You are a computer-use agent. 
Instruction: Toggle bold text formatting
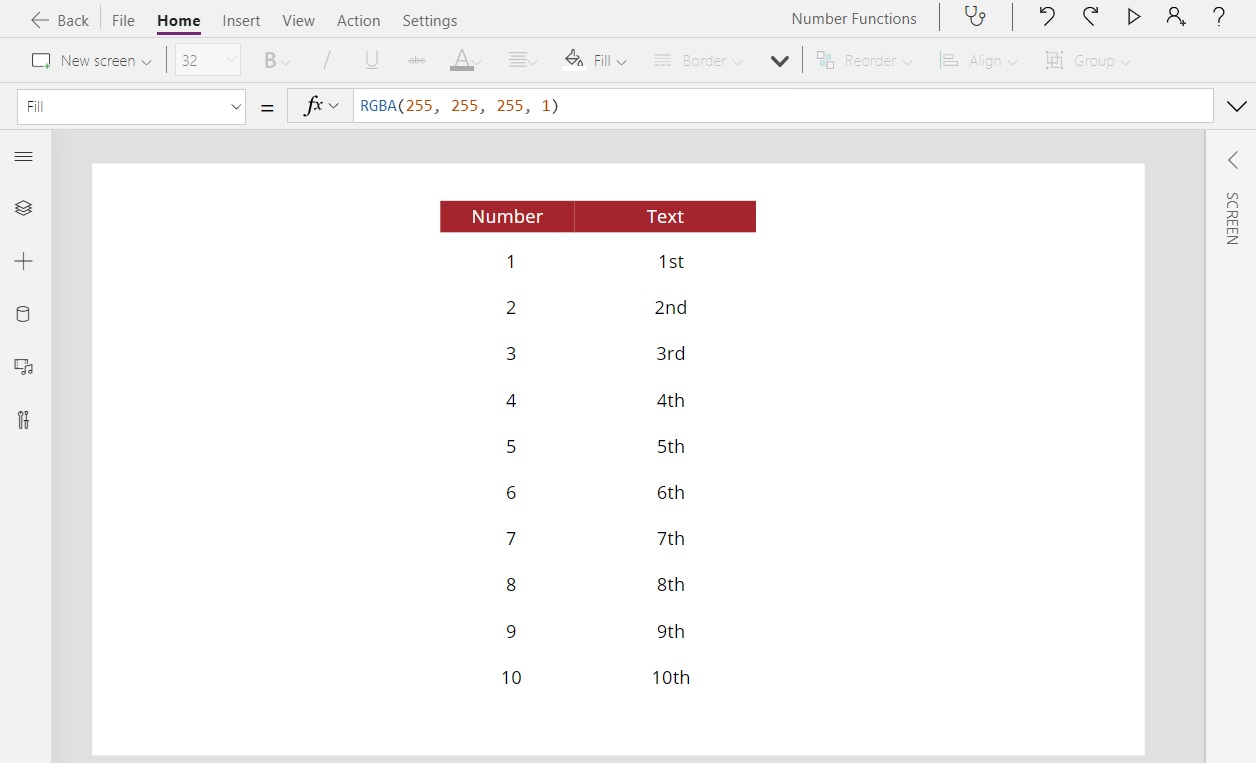(271, 60)
